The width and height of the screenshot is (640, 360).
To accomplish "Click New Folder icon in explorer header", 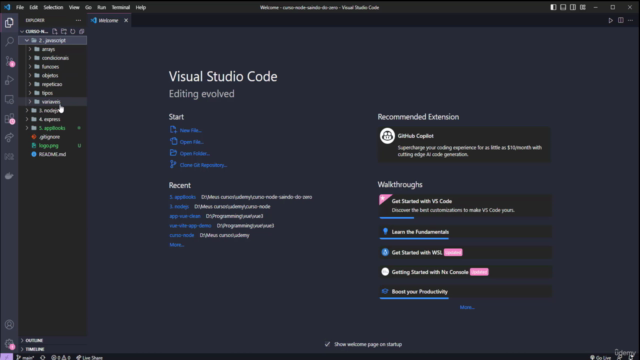I will pos(64,31).
